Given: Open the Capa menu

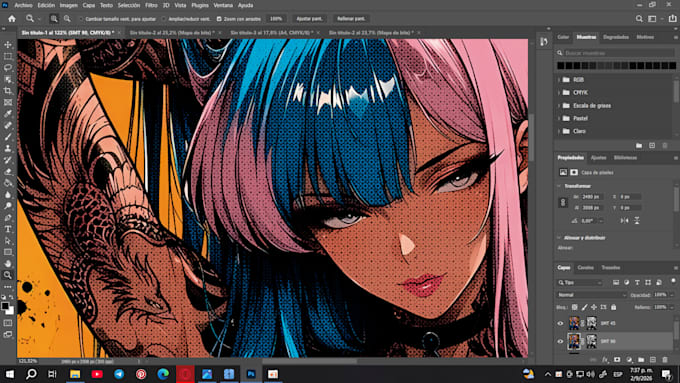Looking at the screenshot, I should pos(88,5).
